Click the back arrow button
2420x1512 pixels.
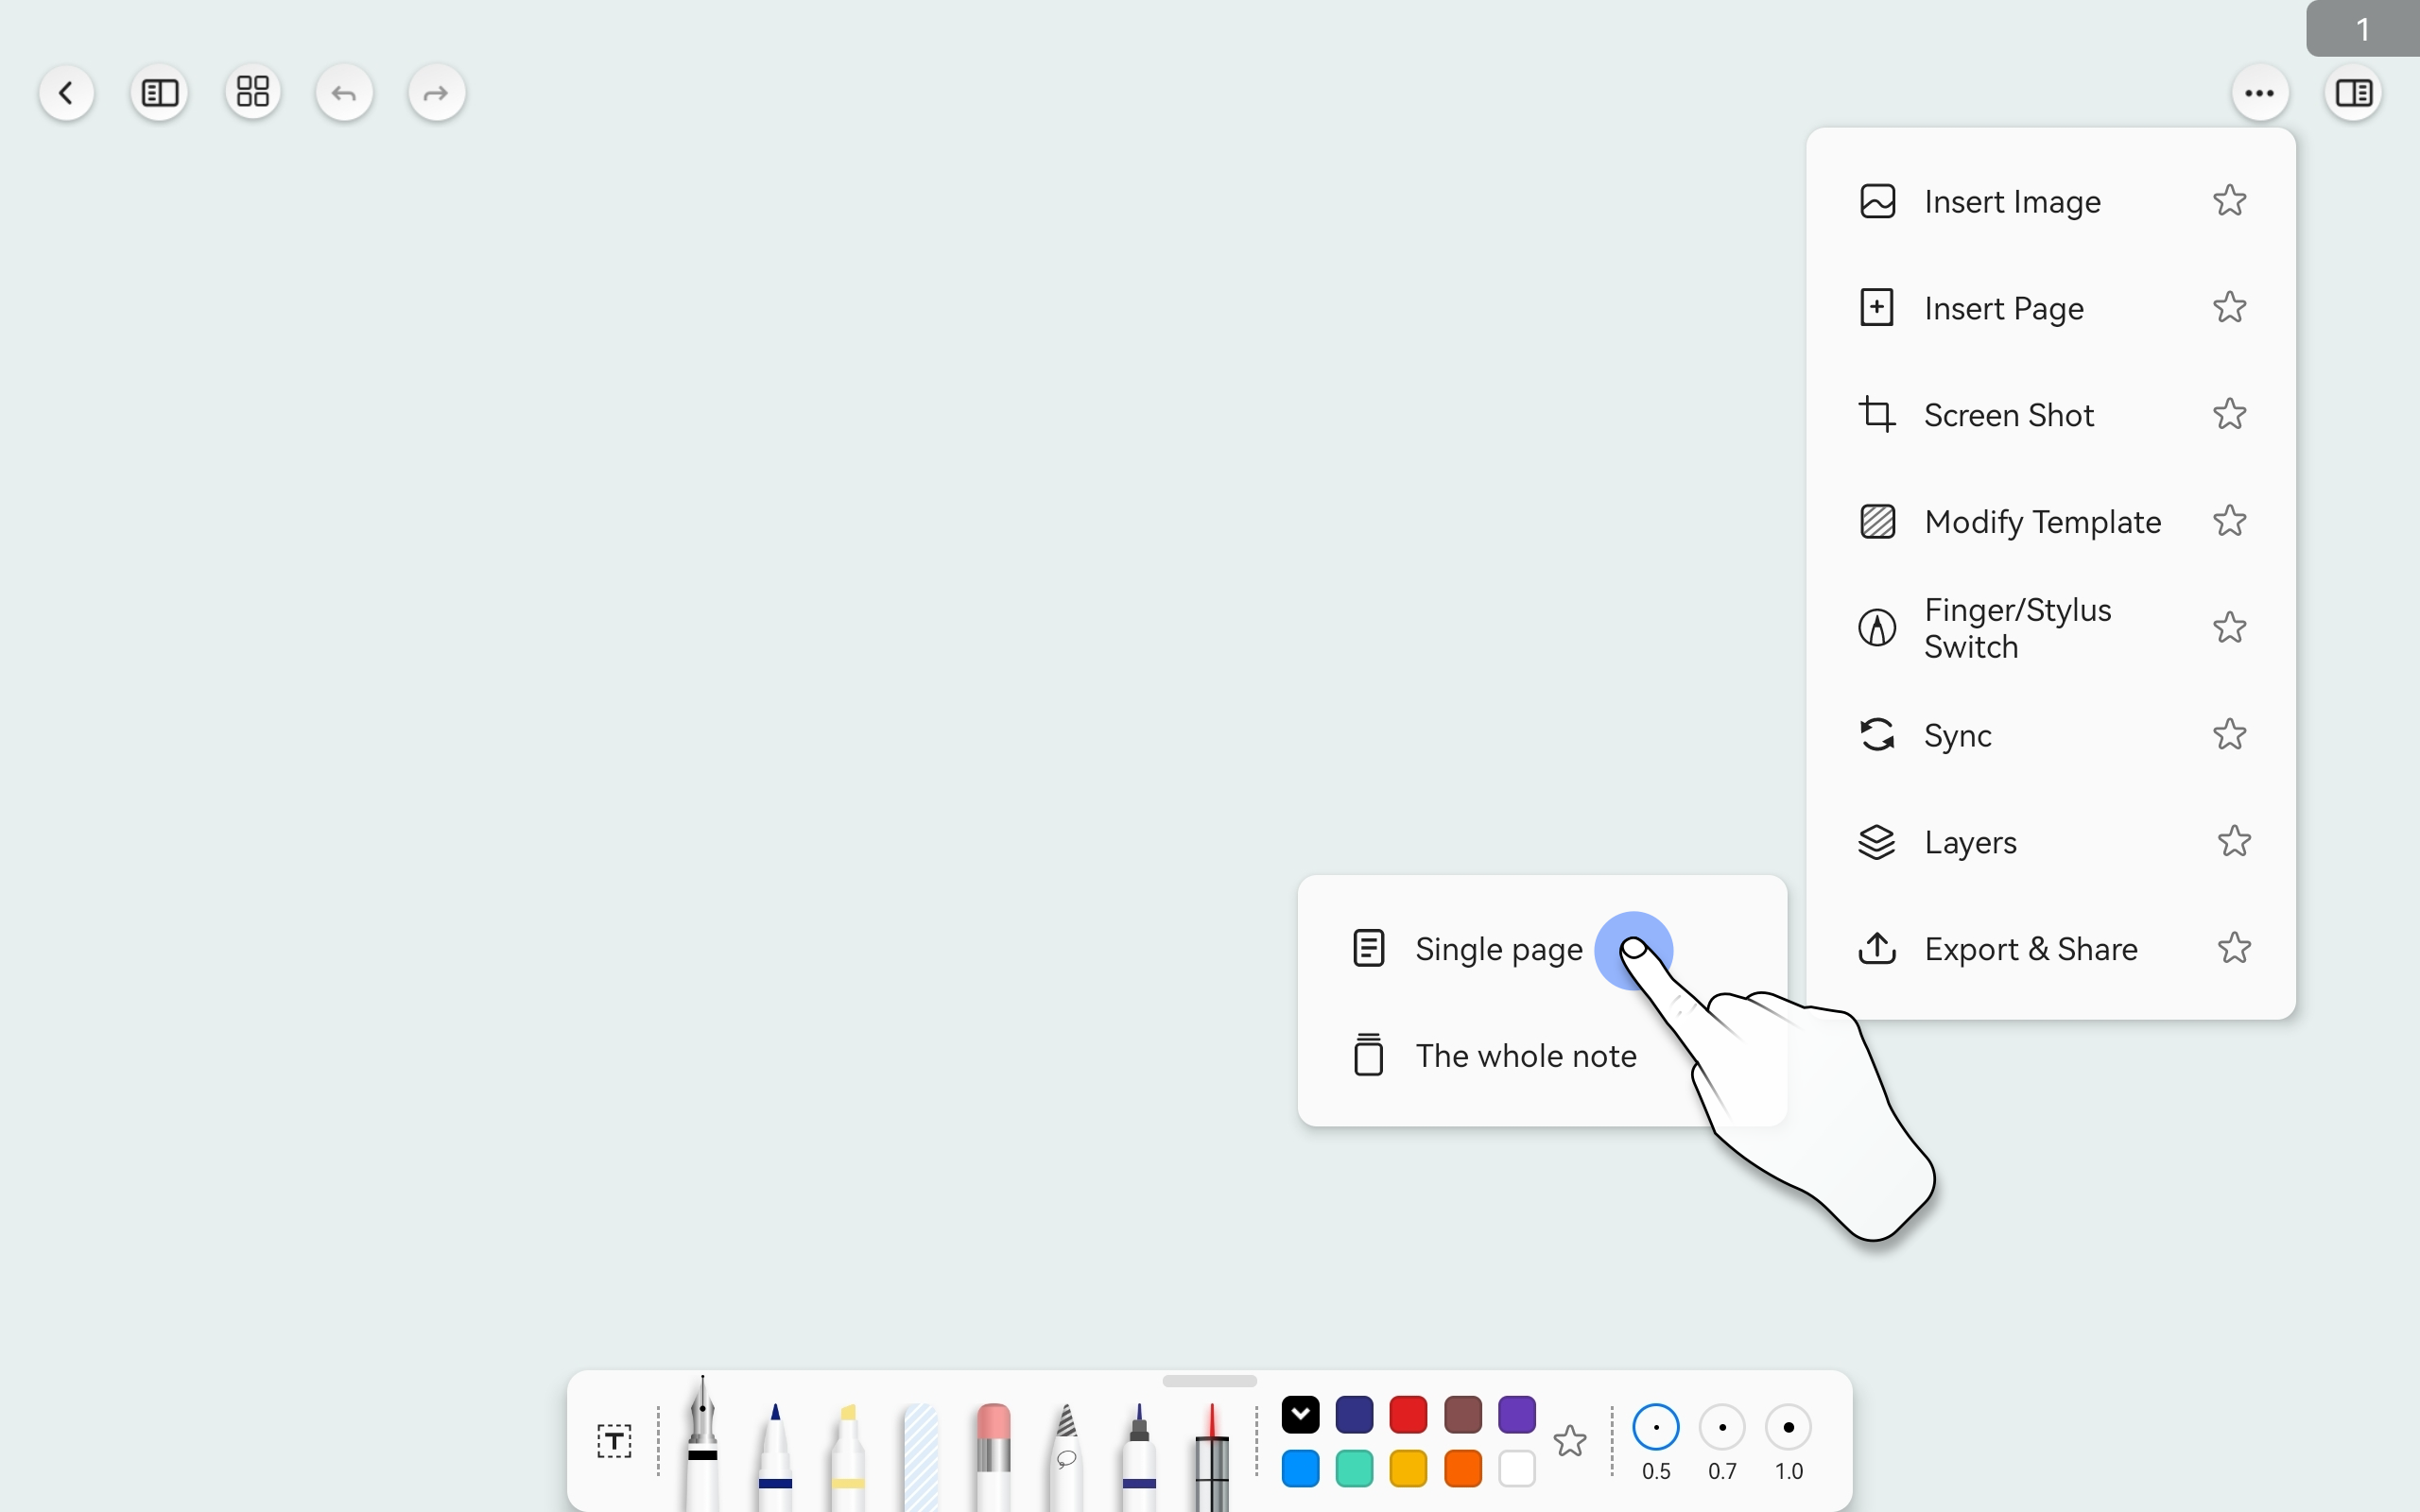click(x=67, y=93)
